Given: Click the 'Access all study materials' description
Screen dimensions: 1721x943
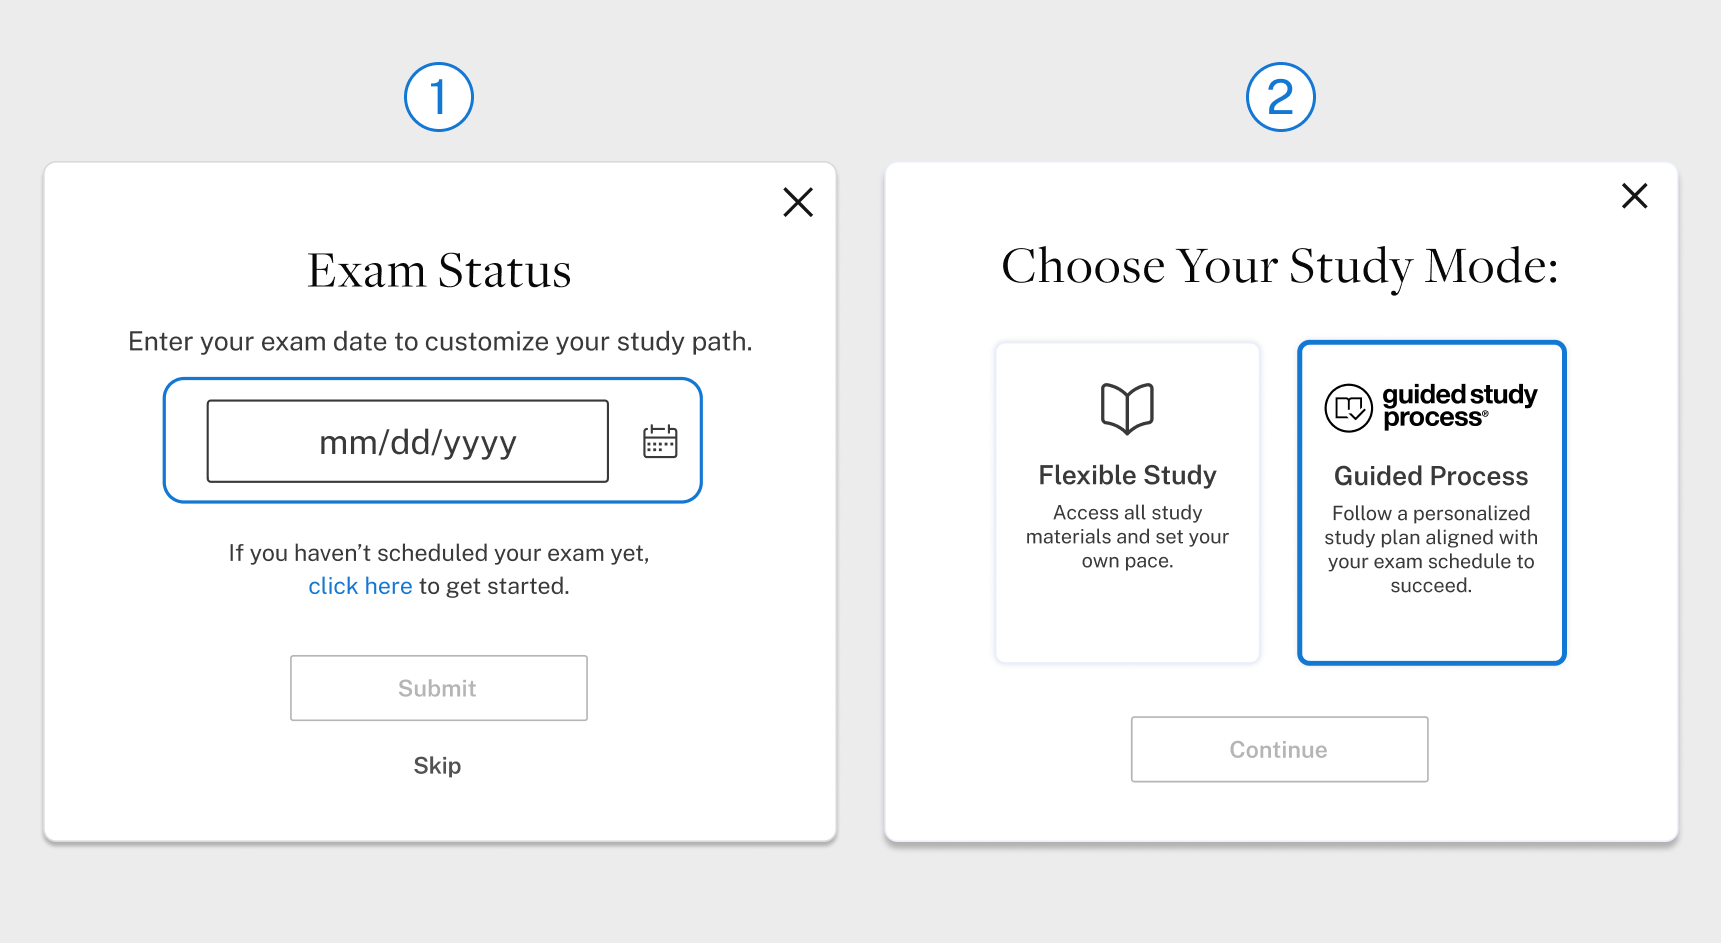Looking at the screenshot, I should pos(1127,537).
